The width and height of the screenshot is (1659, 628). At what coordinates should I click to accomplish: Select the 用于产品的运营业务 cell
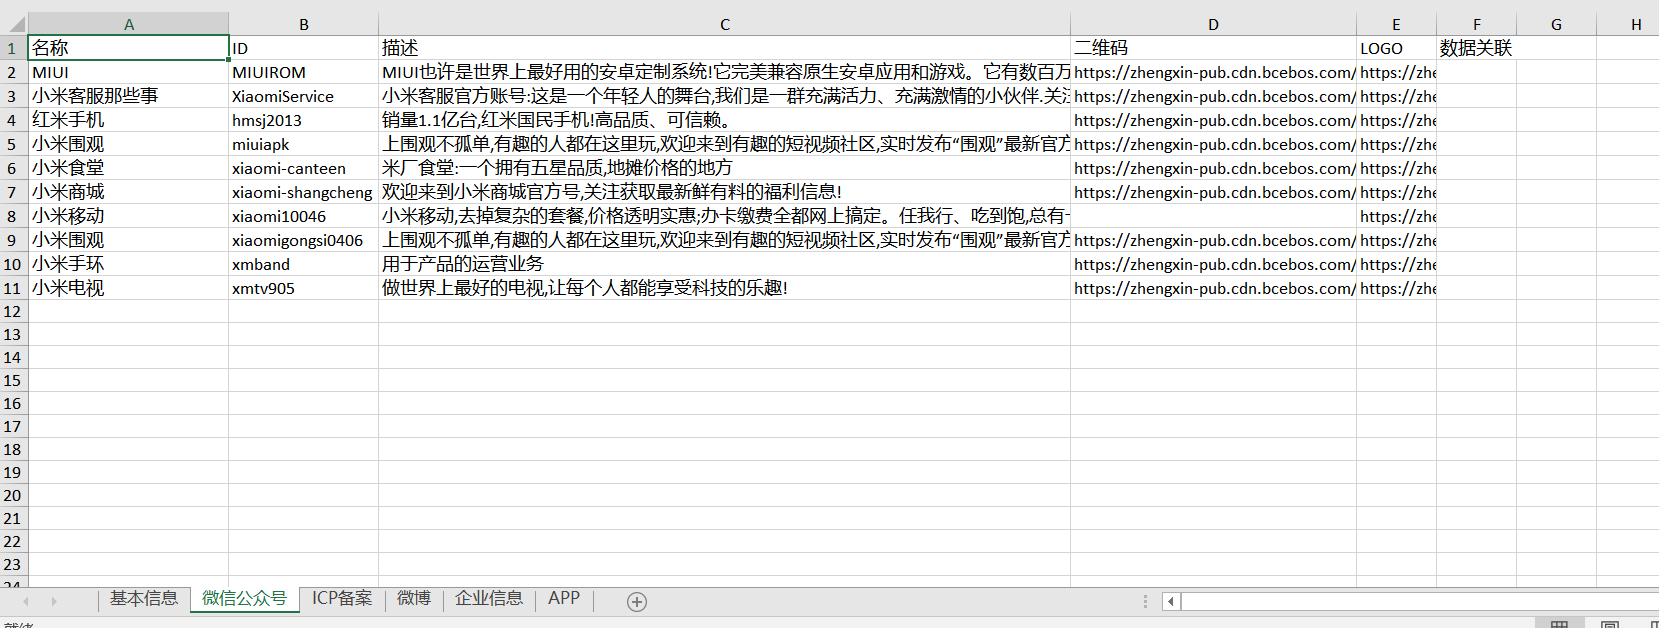(x=725, y=264)
